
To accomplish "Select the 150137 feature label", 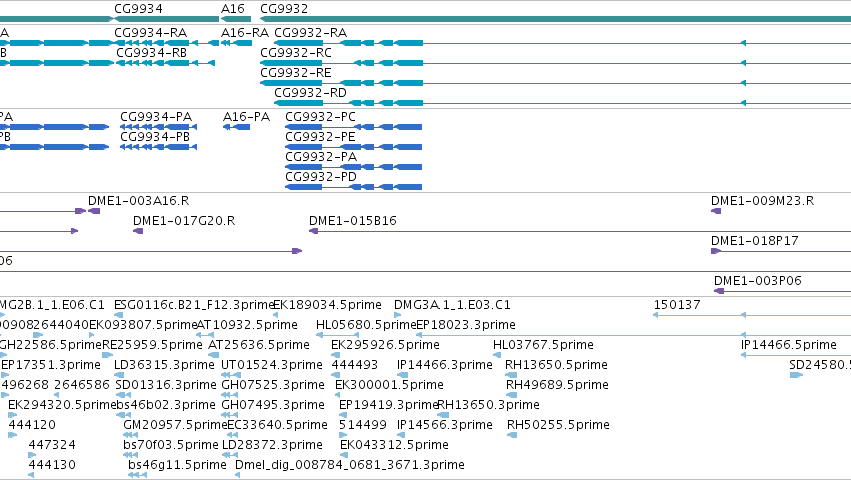I will 677,305.
